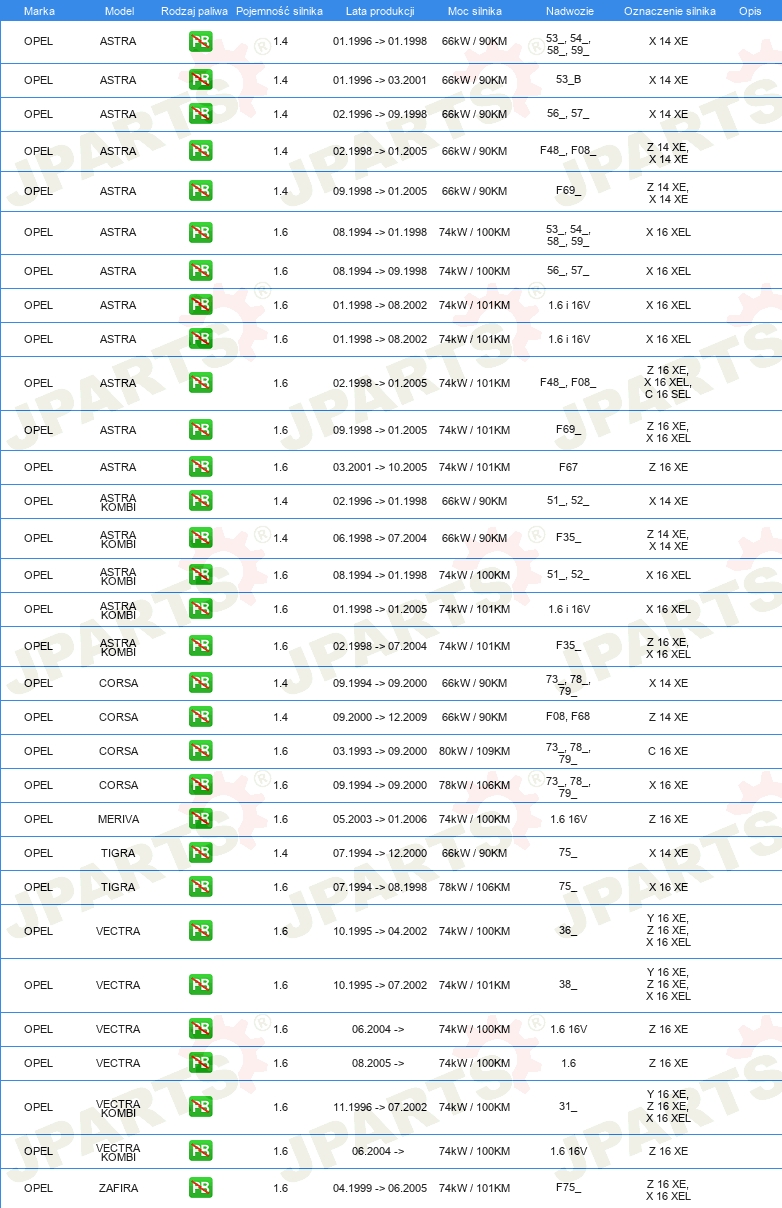The width and height of the screenshot is (782, 1208).
Task: Click the date cell '09.2000 -> 12.2009'
Action: click(380, 717)
